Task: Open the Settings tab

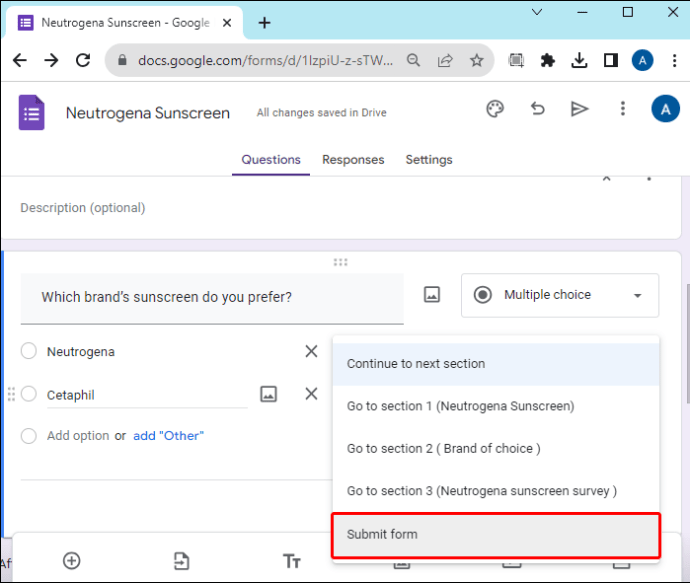Action: pos(428,160)
